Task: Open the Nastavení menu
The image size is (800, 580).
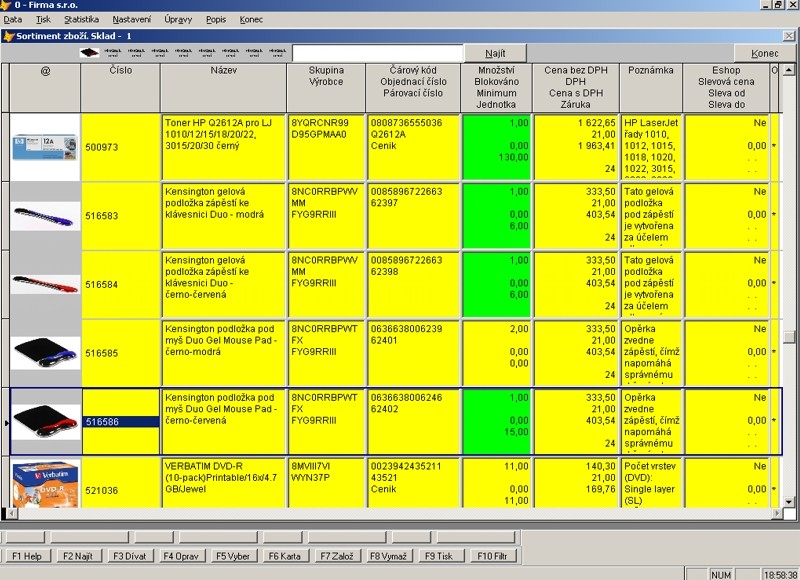Action: 132,19
